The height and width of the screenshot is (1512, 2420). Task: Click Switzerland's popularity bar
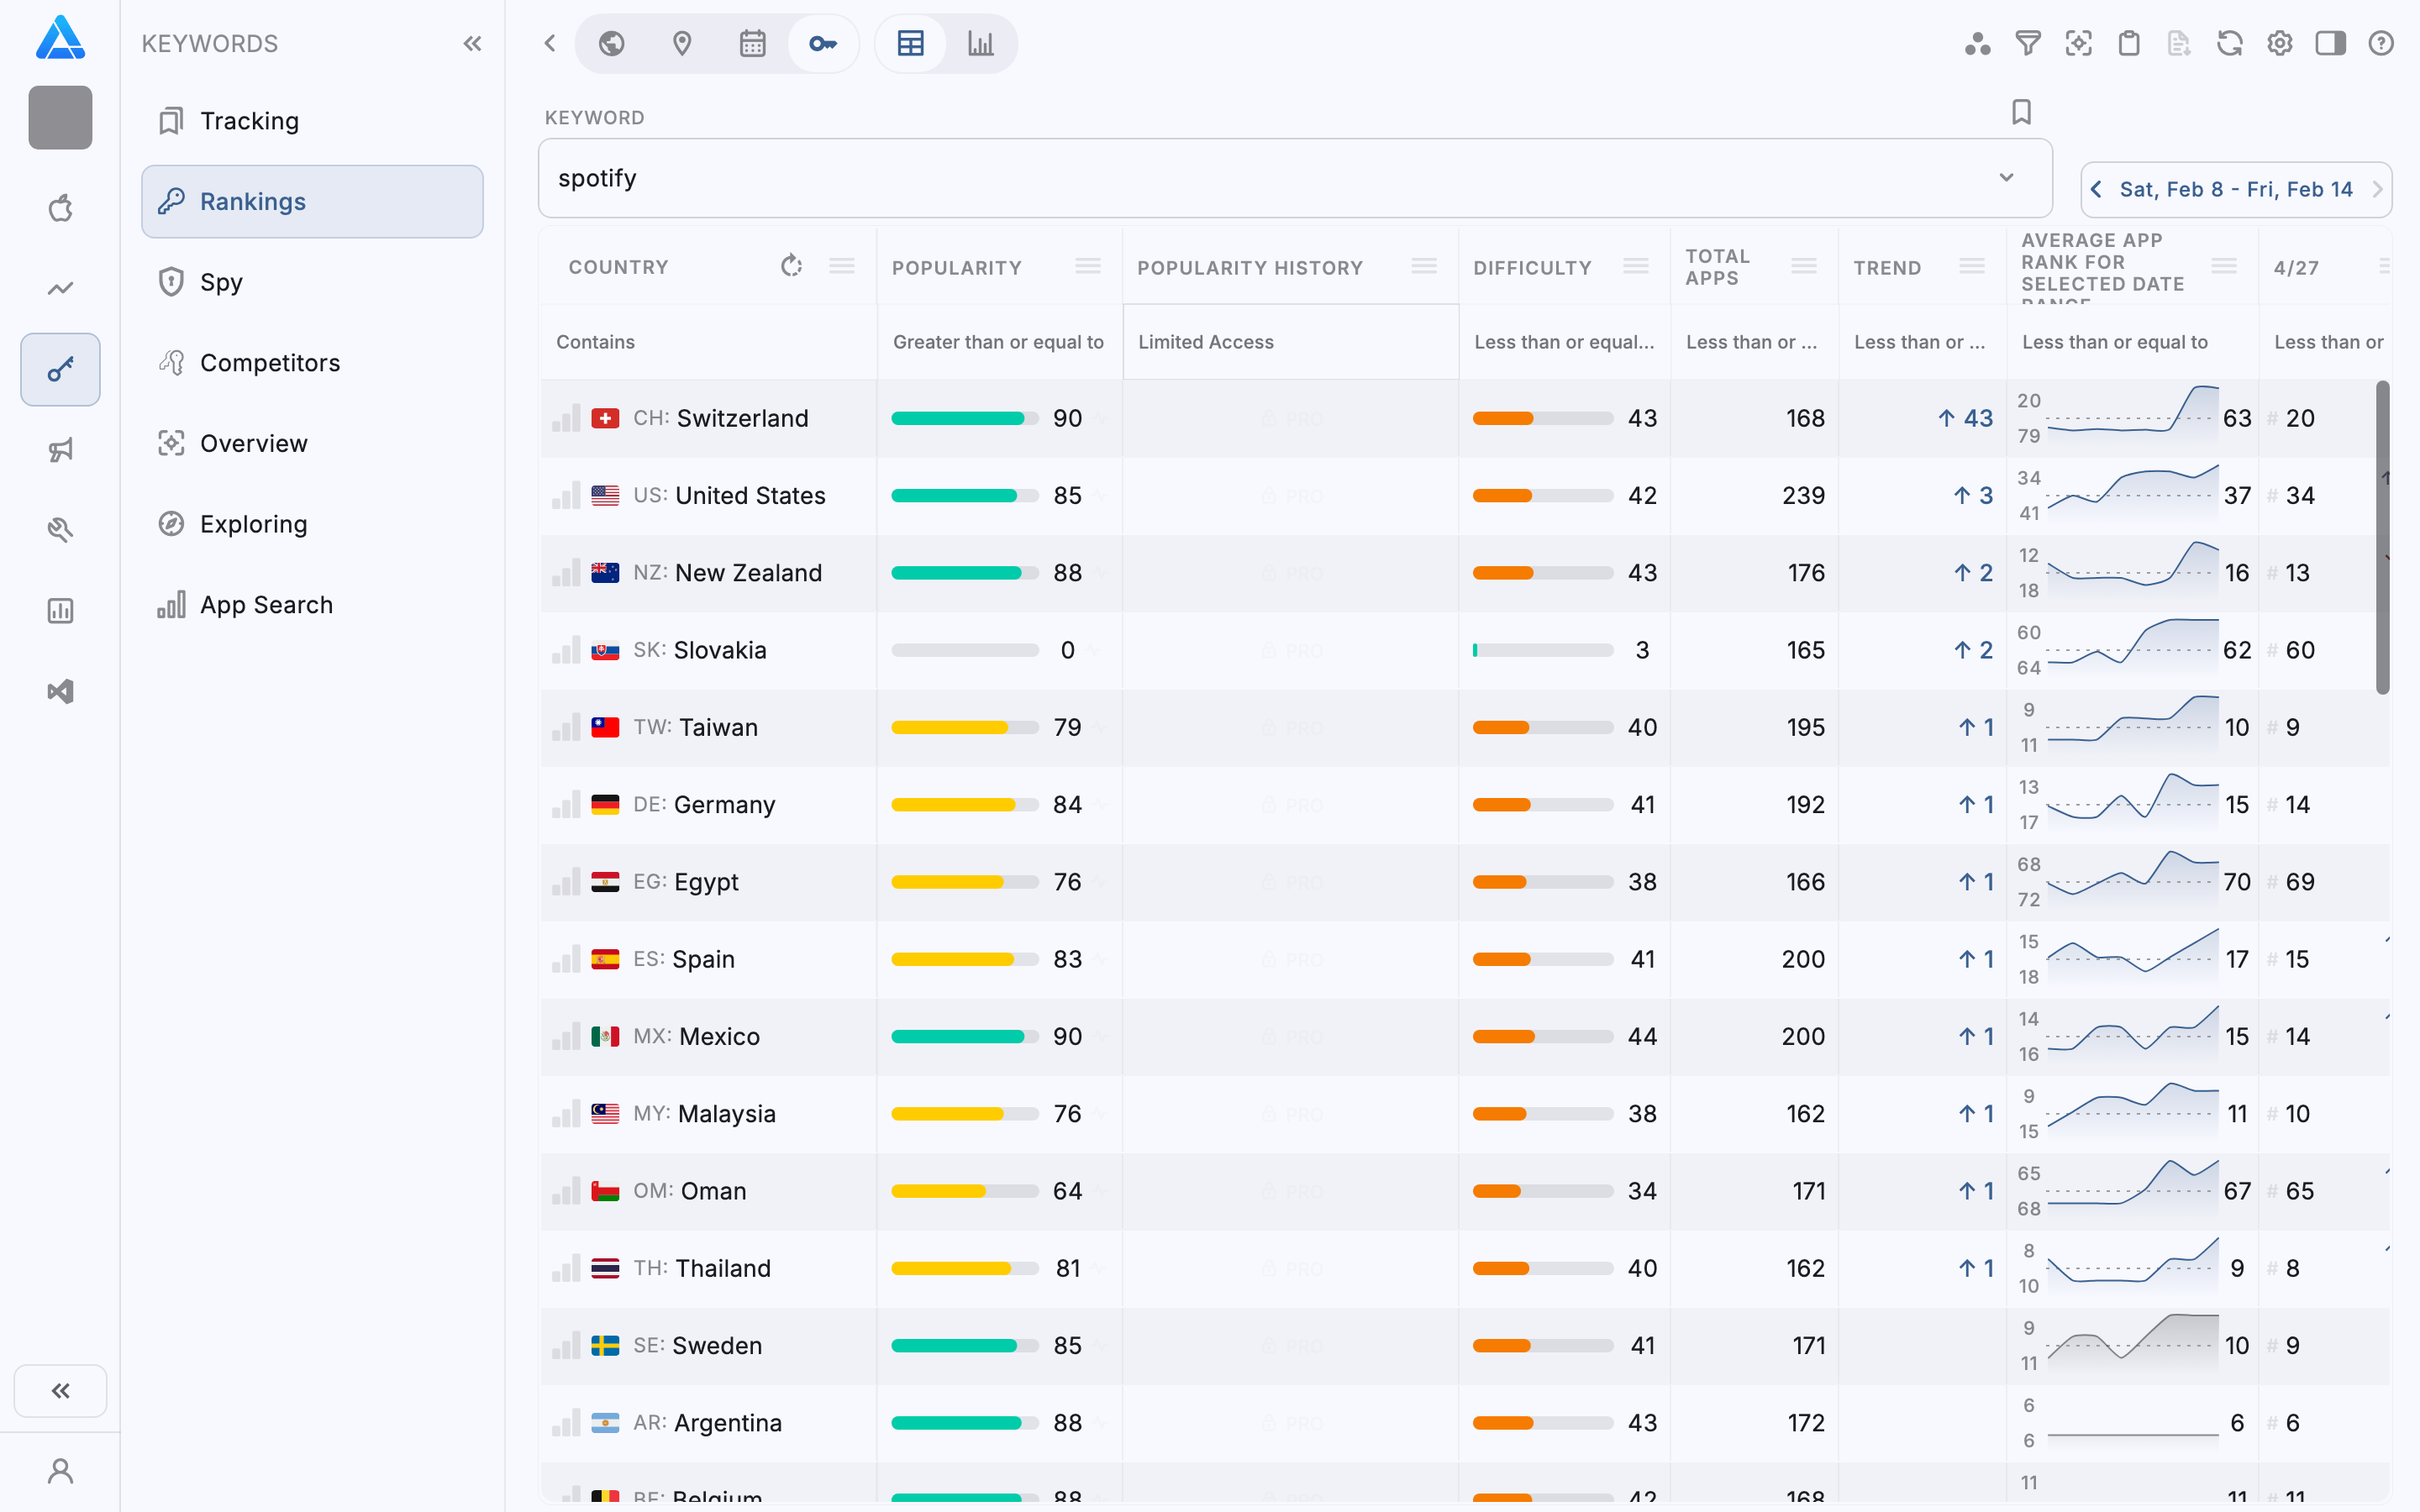tap(963, 418)
